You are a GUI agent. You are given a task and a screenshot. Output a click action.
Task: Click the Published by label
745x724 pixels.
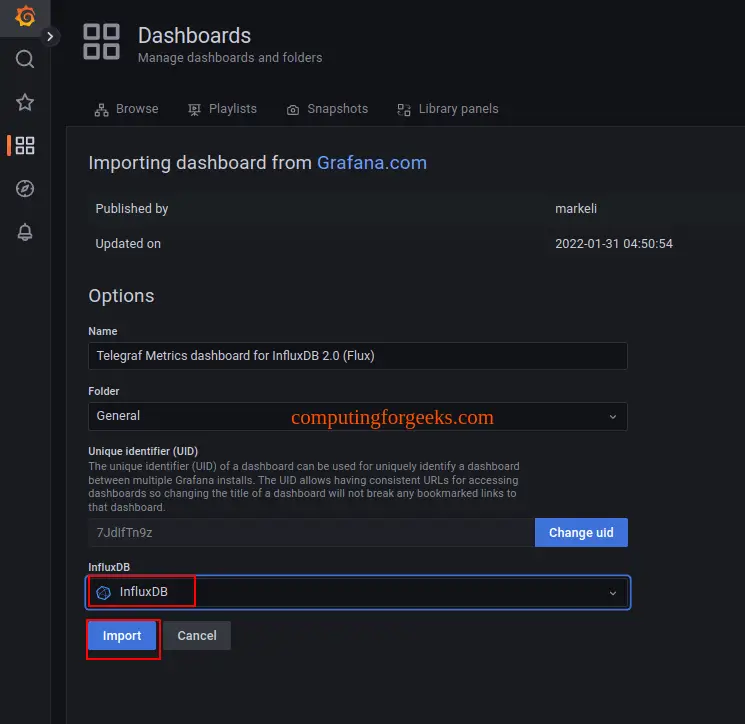click(132, 209)
